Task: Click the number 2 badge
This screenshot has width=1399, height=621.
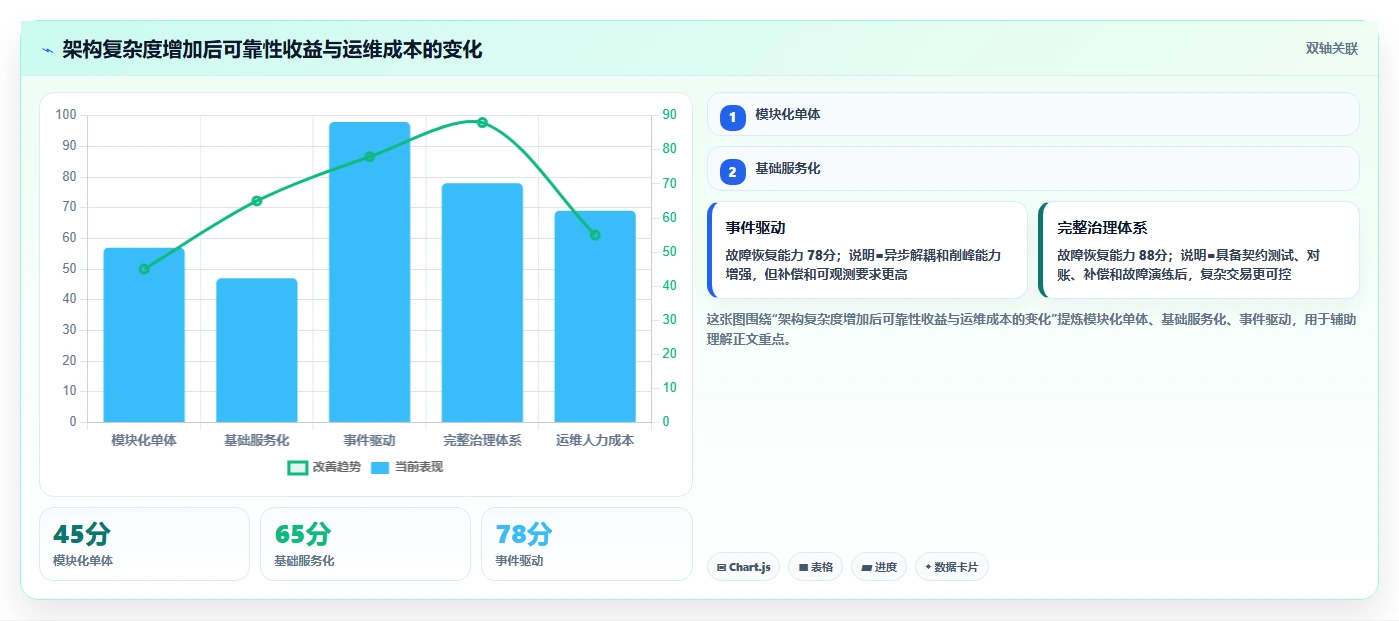Action: coord(732,172)
